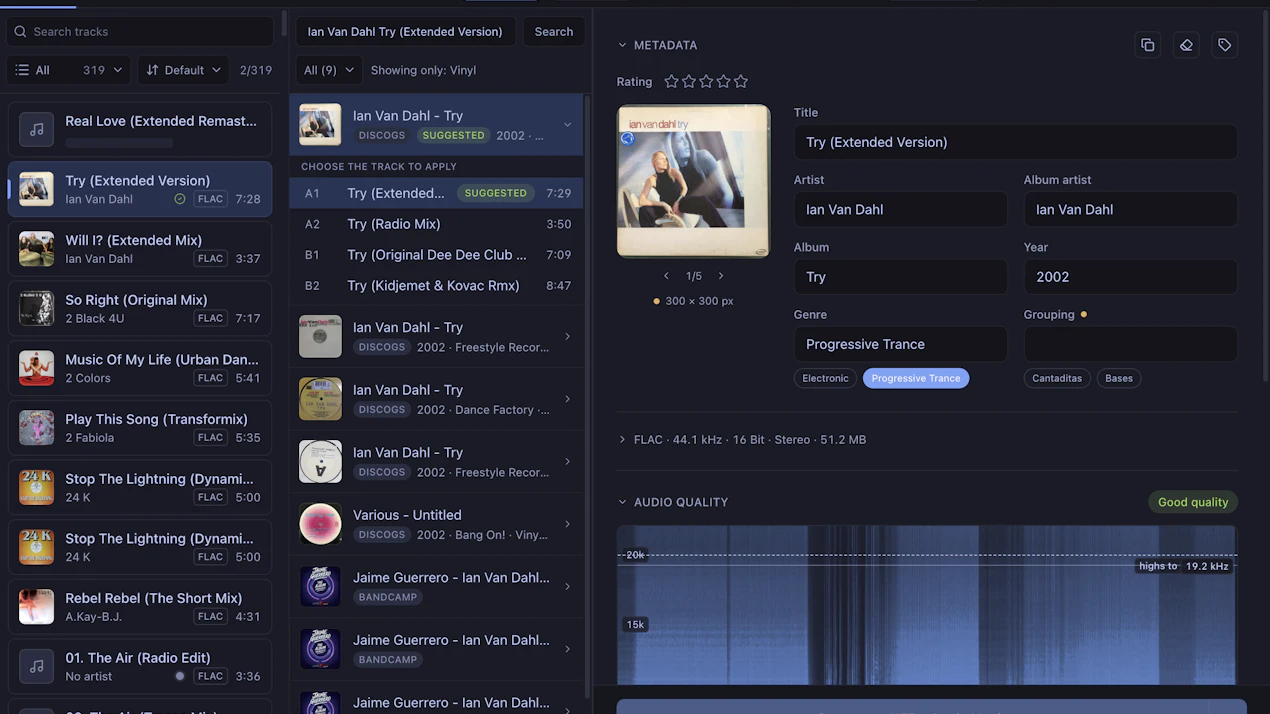Set rating to four stars
Image resolution: width=1270 pixels, height=714 pixels.
(723, 82)
